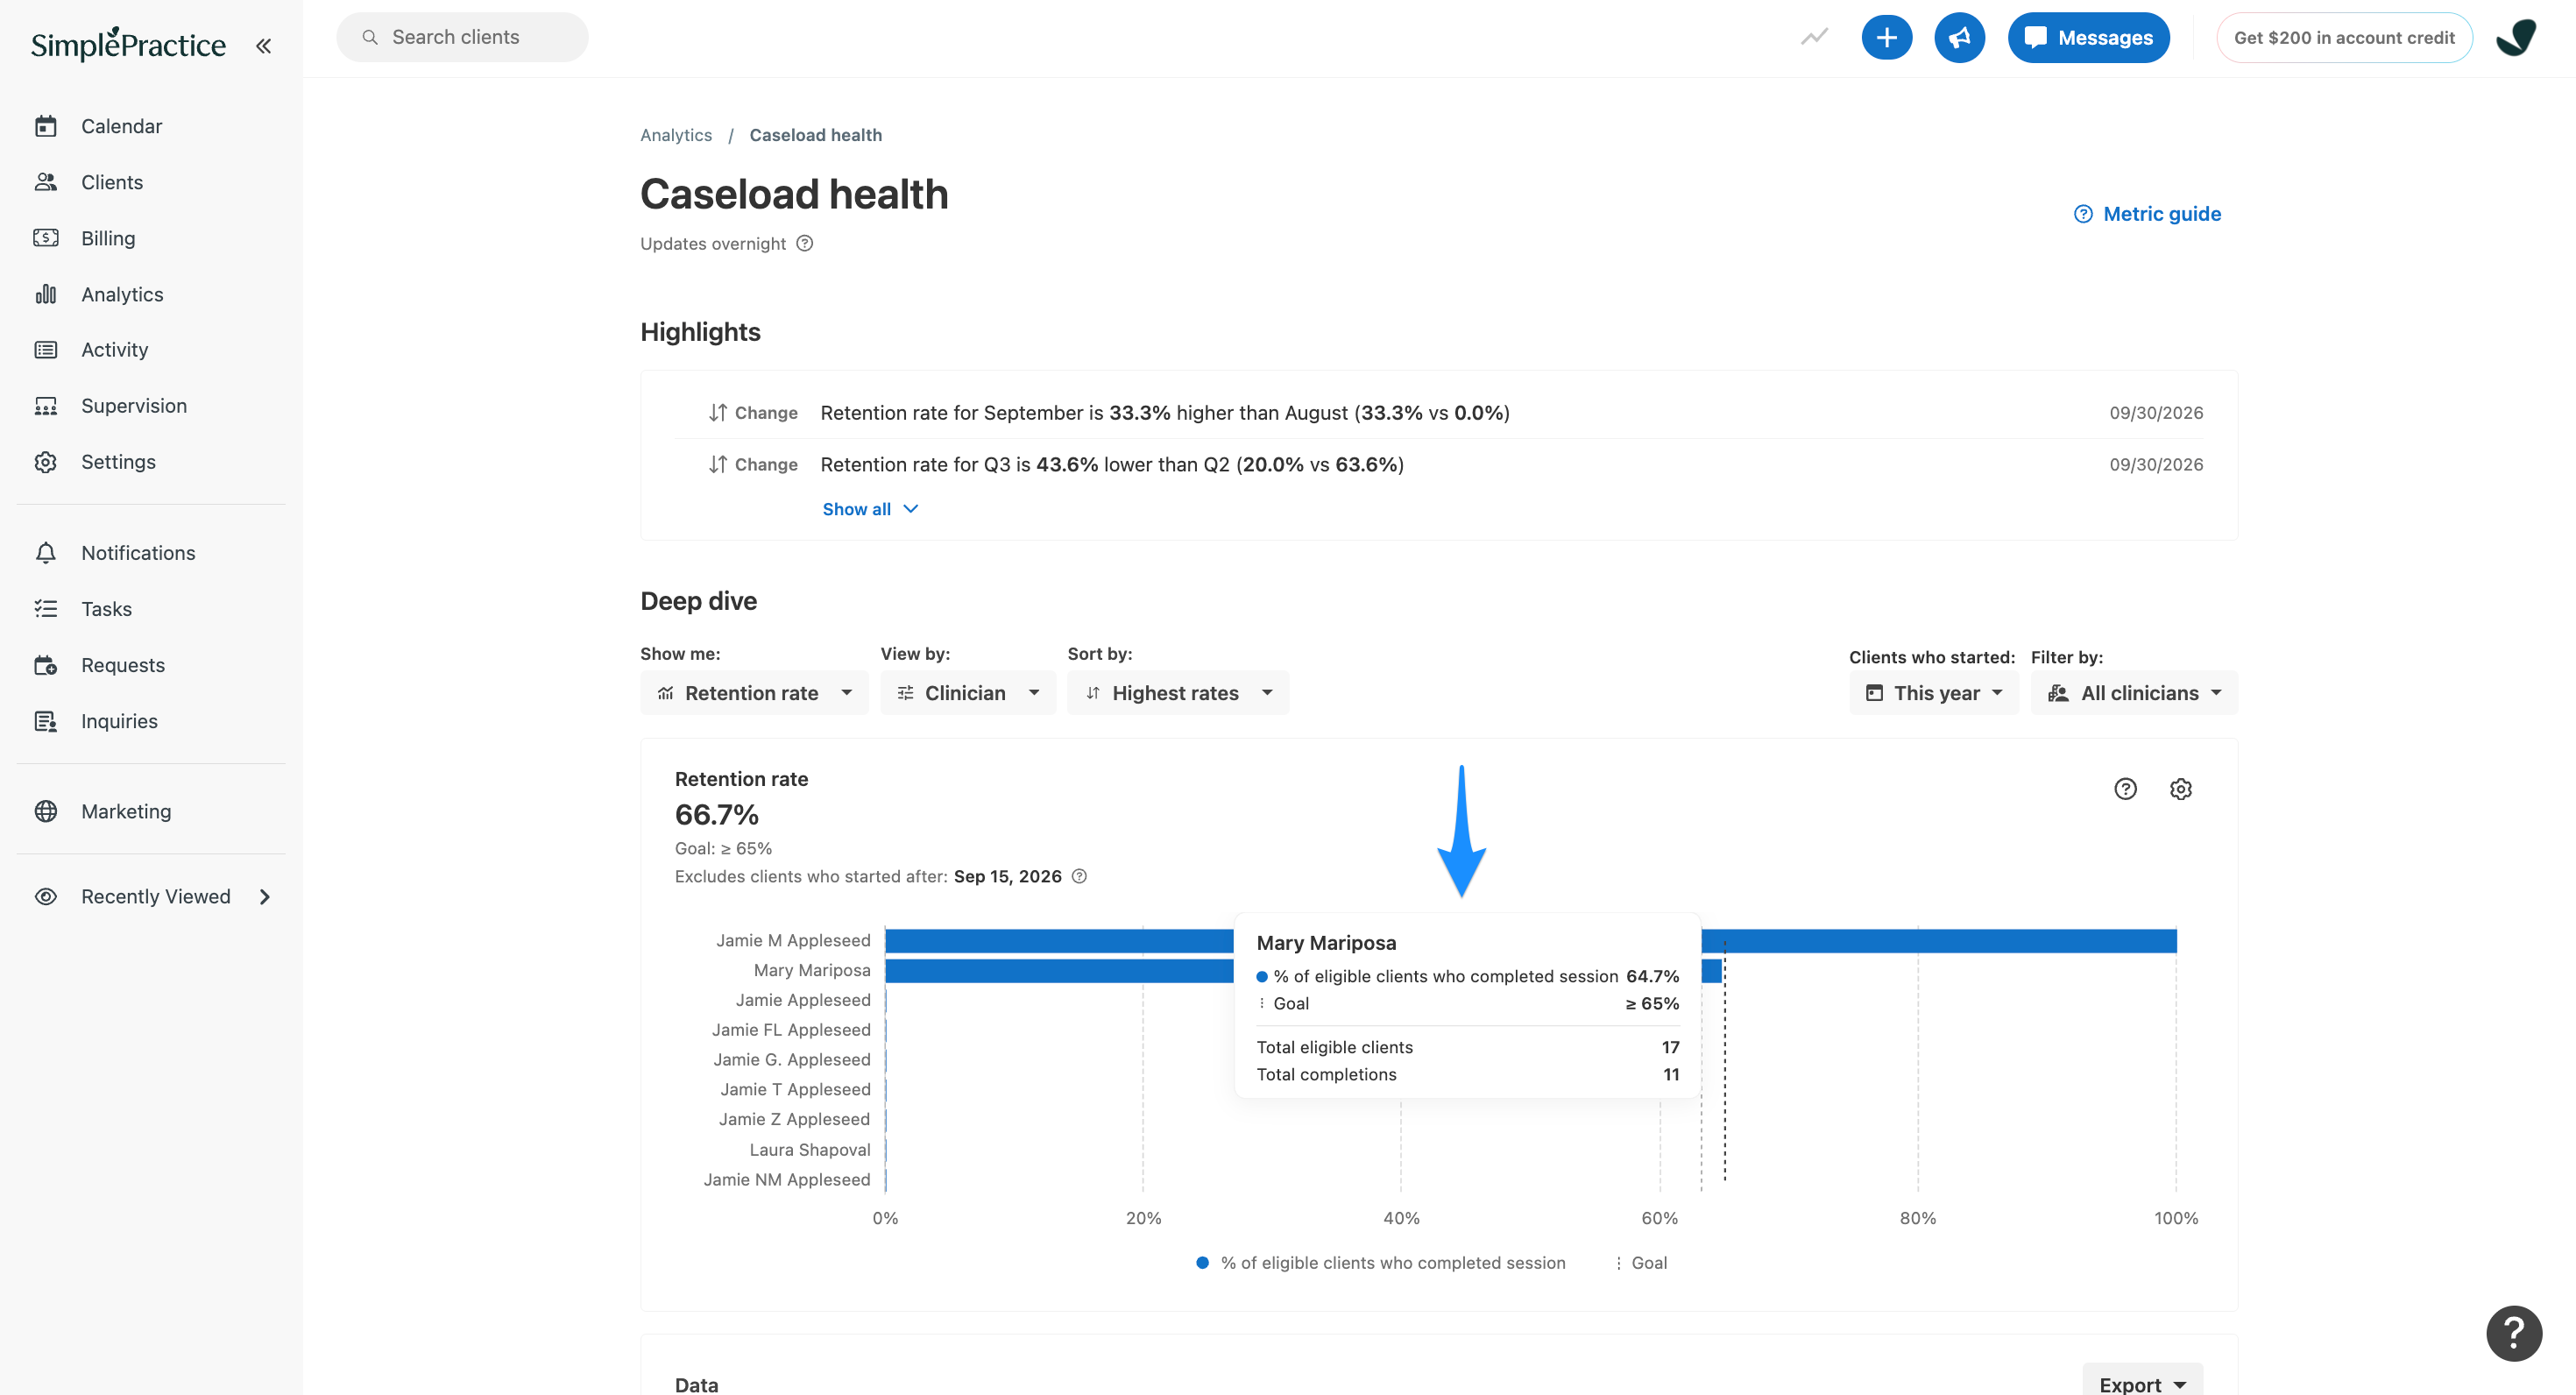
Task: Open the Metric guide link
Action: click(x=2147, y=214)
